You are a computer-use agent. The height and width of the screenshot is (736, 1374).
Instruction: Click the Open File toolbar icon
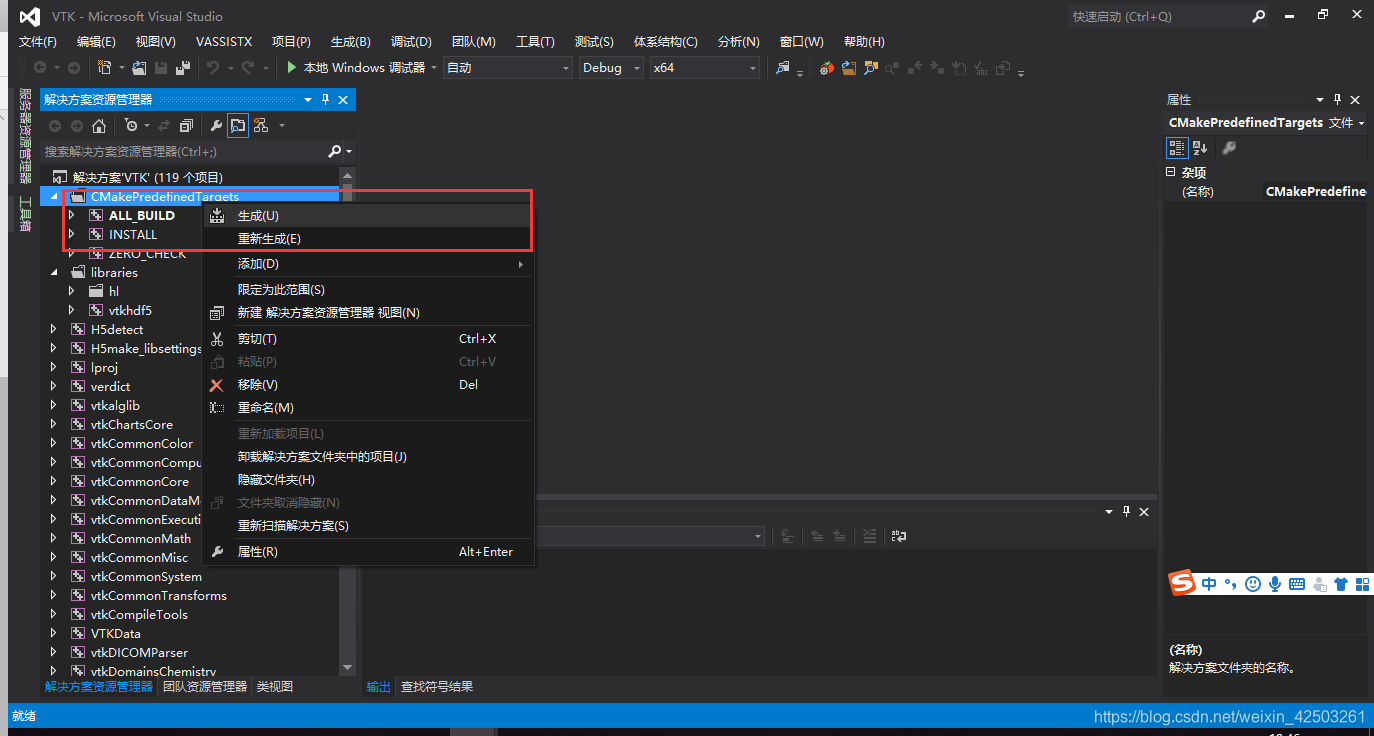139,68
